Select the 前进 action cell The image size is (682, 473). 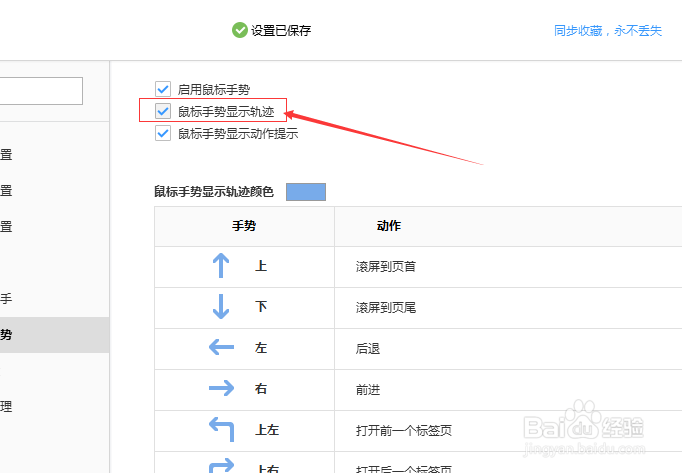pyautogui.click(x=508, y=389)
